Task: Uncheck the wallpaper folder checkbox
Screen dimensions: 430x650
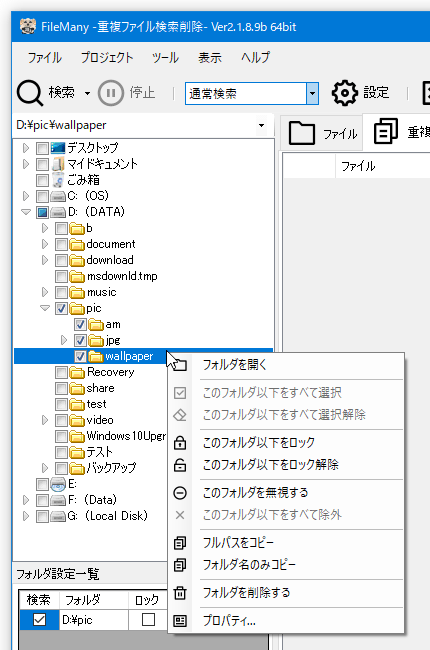Action: 80,357
